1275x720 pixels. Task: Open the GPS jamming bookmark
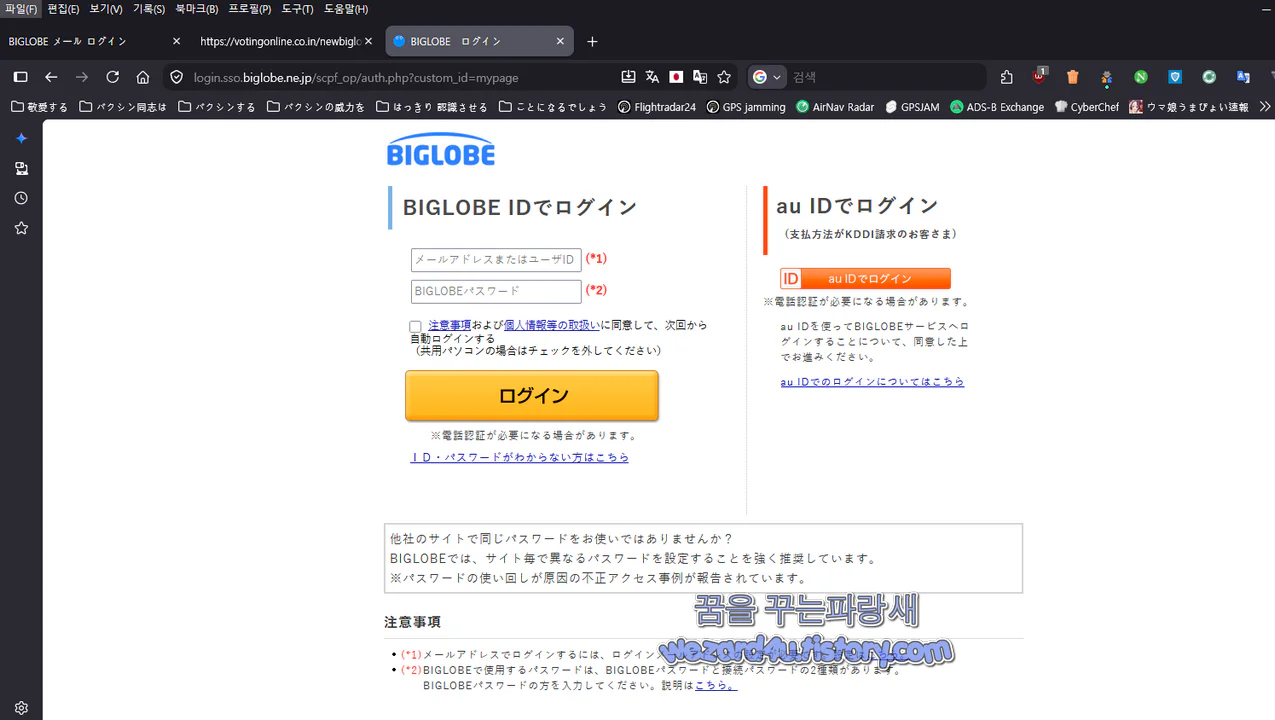746,107
